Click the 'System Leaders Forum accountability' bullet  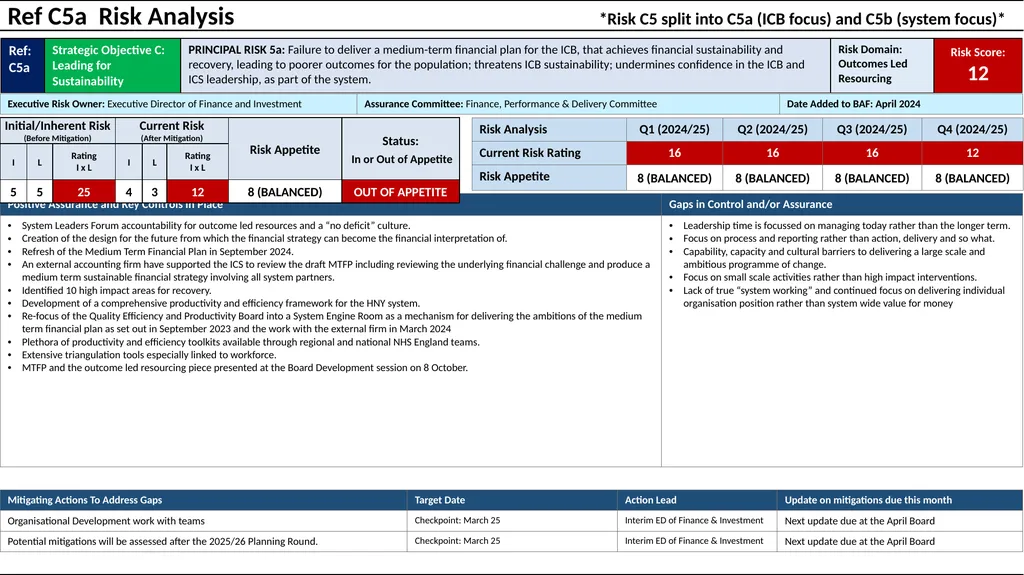coord(216,225)
